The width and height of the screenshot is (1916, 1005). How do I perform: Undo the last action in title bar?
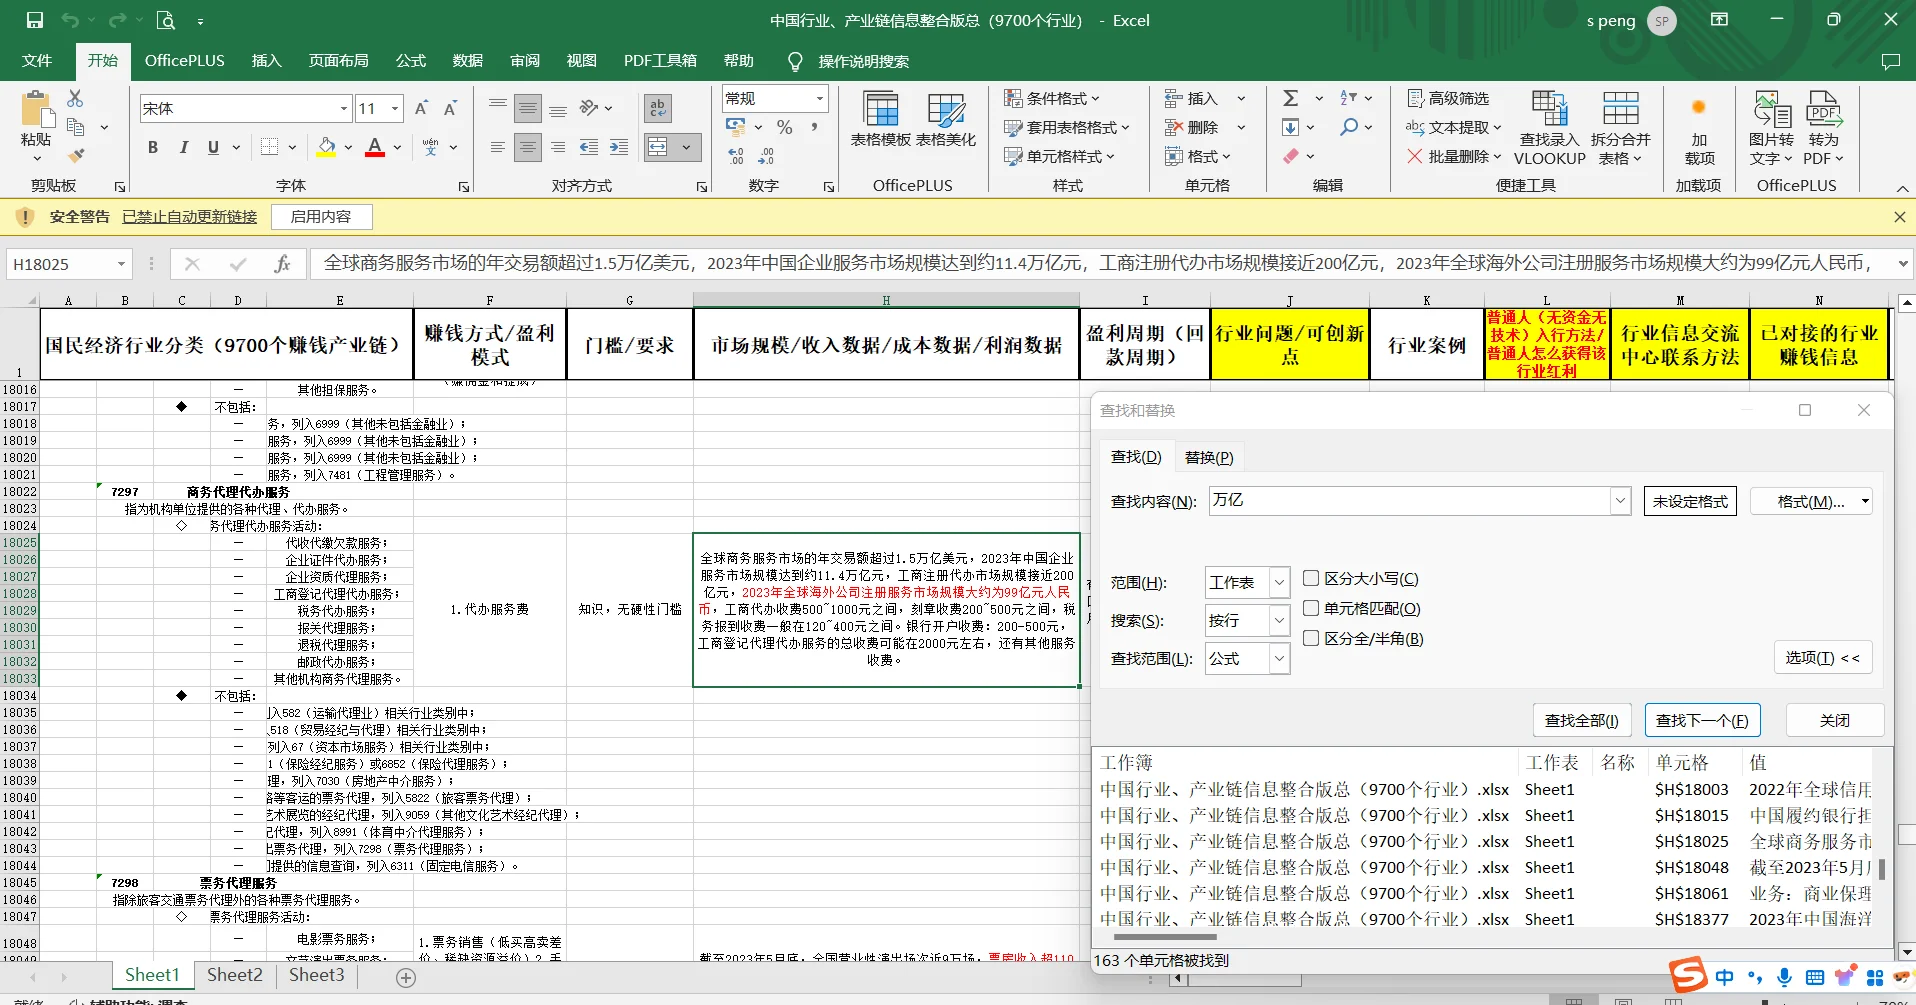(x=69, y=20)
